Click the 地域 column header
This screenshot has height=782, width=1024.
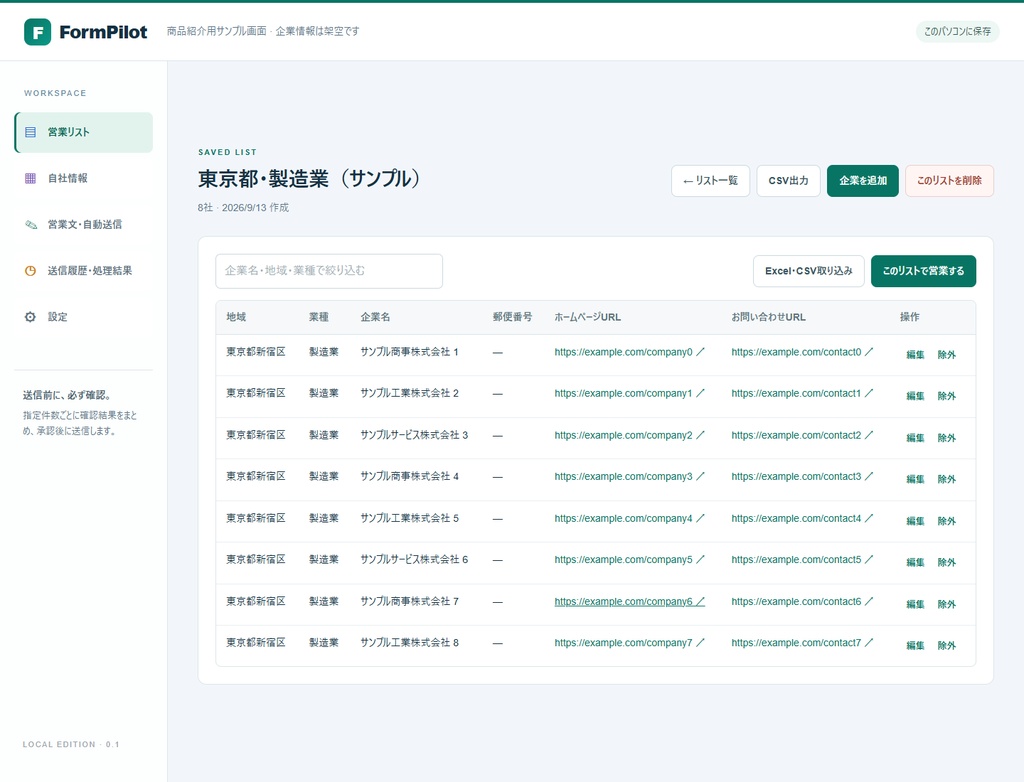(x=236, y=317)
